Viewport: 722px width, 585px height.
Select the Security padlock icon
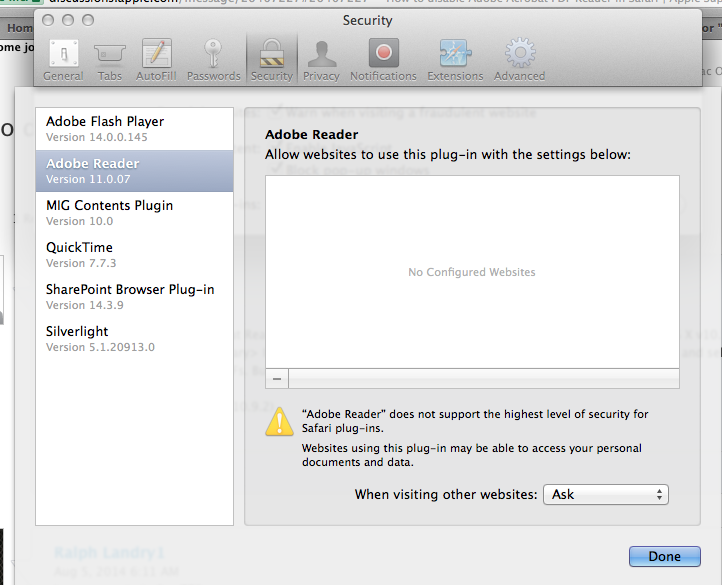[272, 53]
